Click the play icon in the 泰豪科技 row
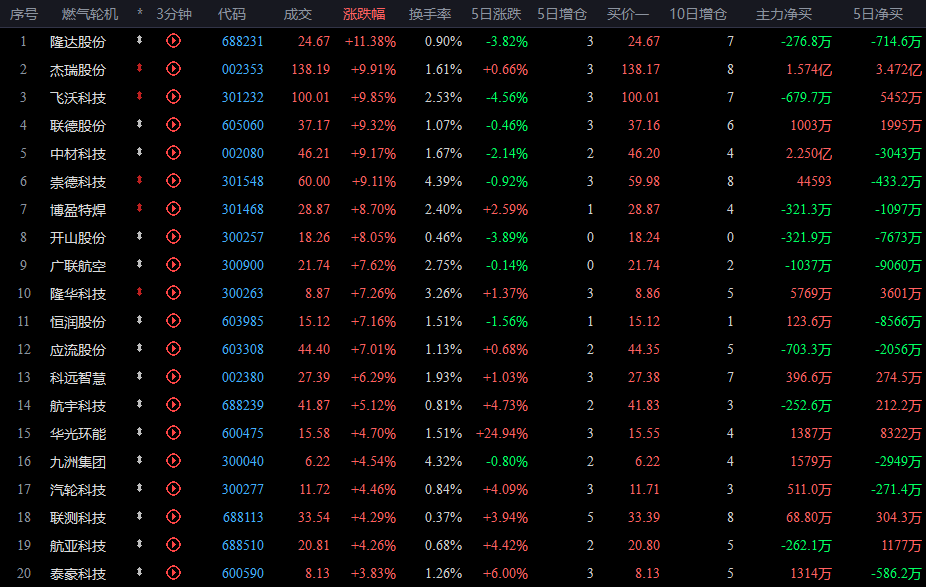The image size is (926, 587). pyautogui.click(x=173, y=572)
